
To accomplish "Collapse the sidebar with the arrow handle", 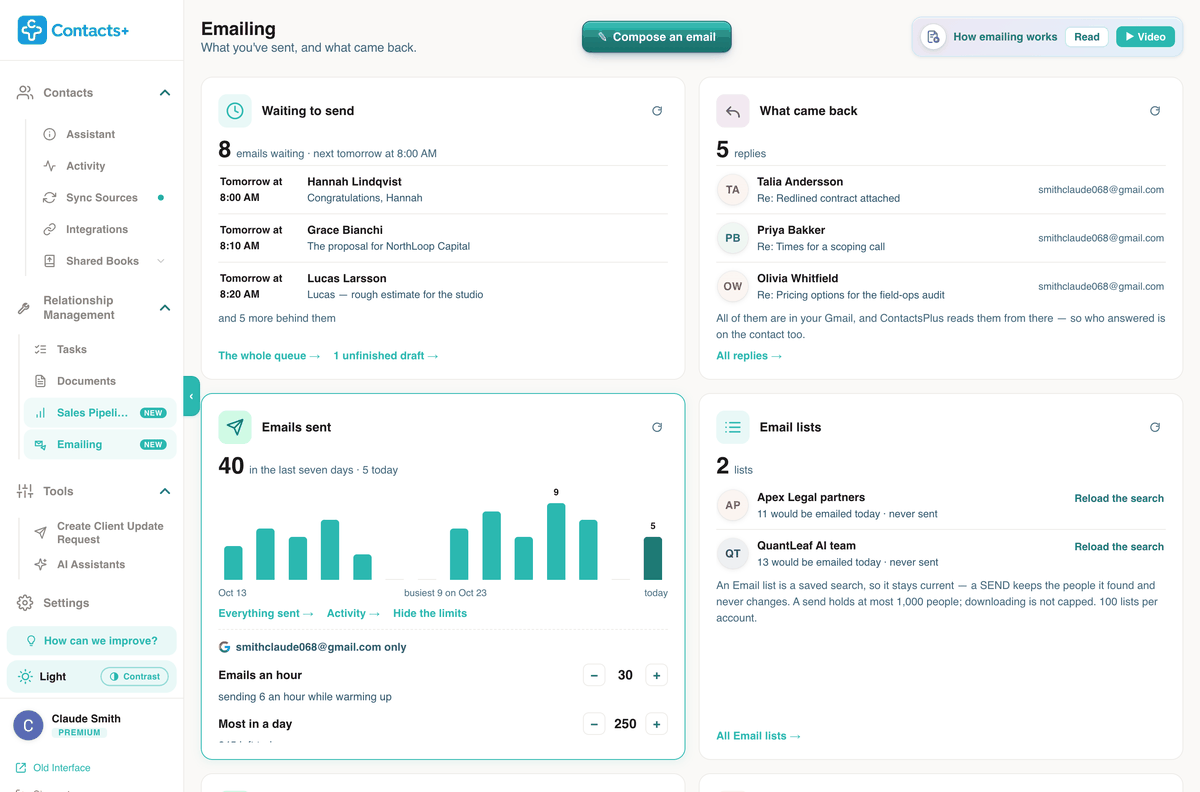I will coord(191,396).
